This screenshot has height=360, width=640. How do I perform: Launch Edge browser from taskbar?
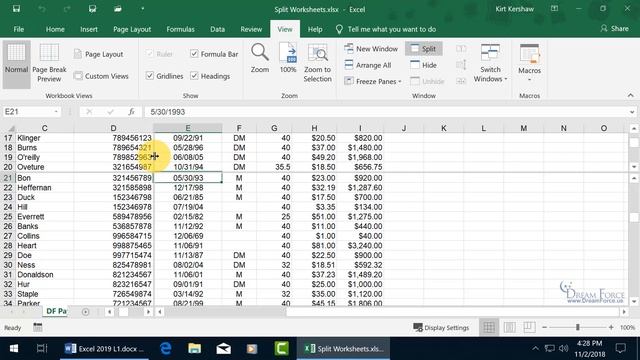(x=166, y=349)
